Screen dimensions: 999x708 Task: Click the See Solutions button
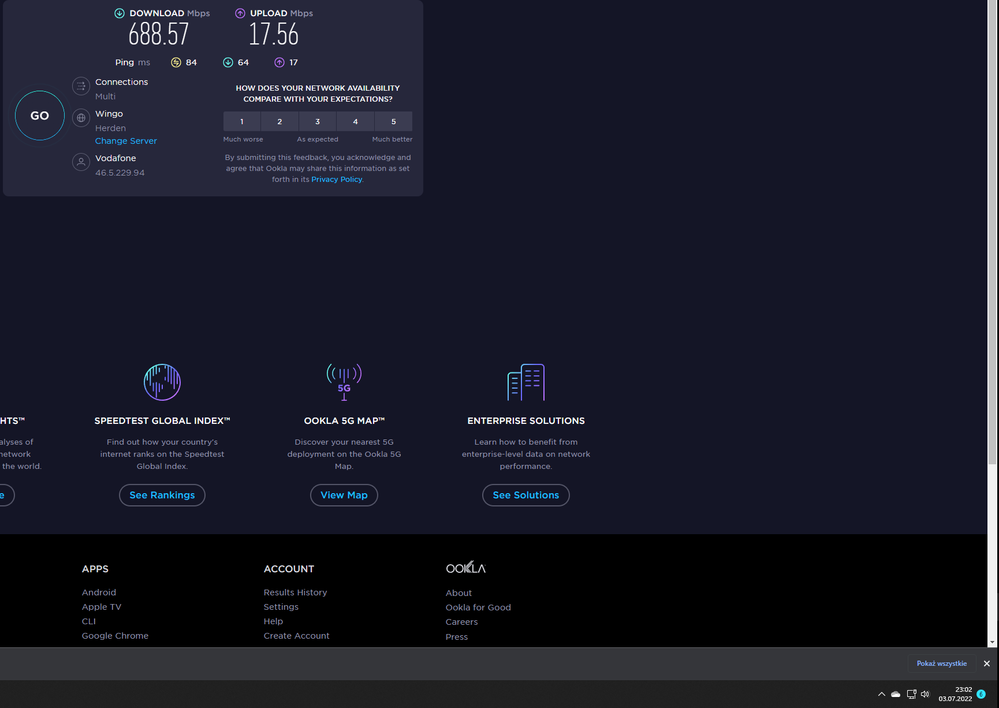526,495
